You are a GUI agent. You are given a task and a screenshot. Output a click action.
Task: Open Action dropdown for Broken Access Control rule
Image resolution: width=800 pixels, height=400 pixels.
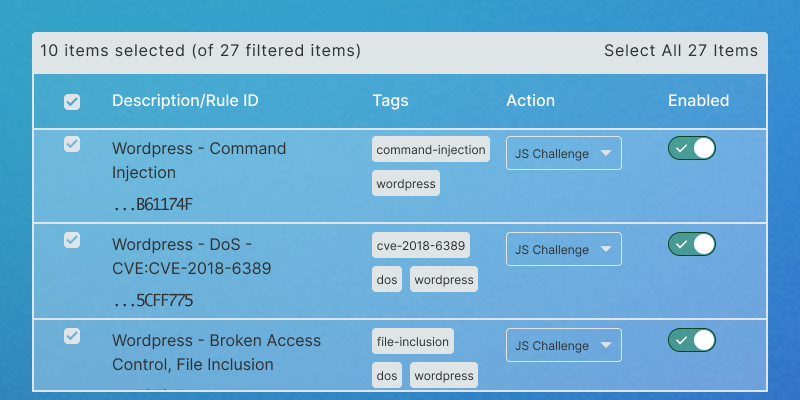pos(564,345)
